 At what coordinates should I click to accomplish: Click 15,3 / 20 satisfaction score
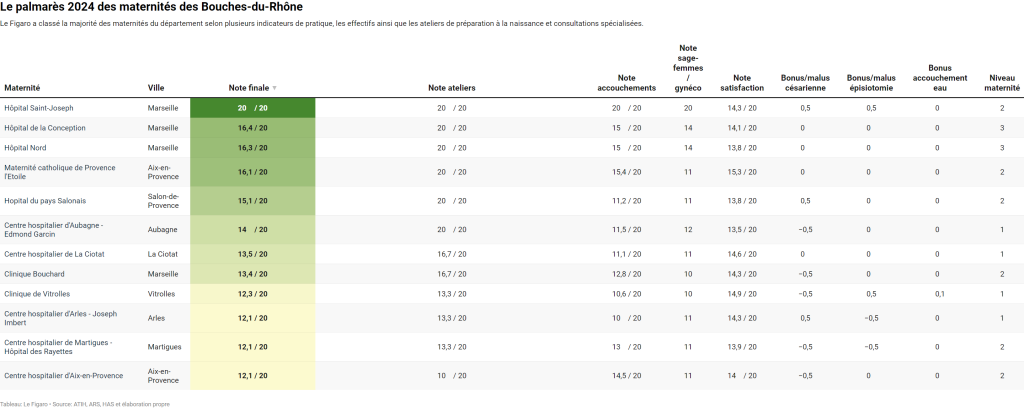coord(742,172)
